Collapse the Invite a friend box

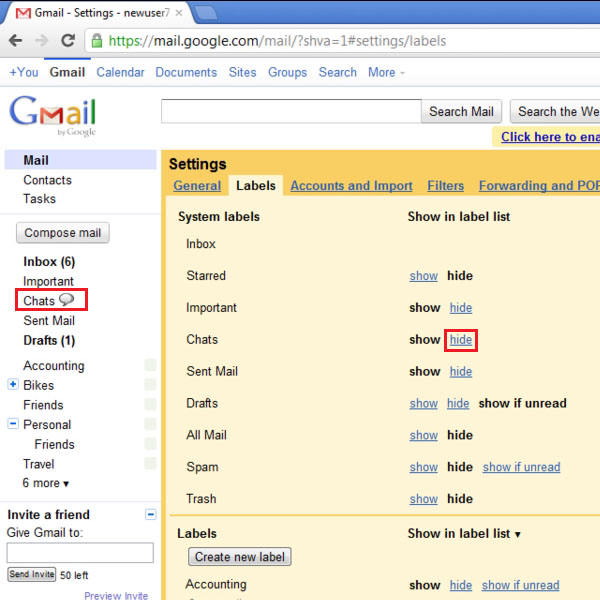(151, 515)
